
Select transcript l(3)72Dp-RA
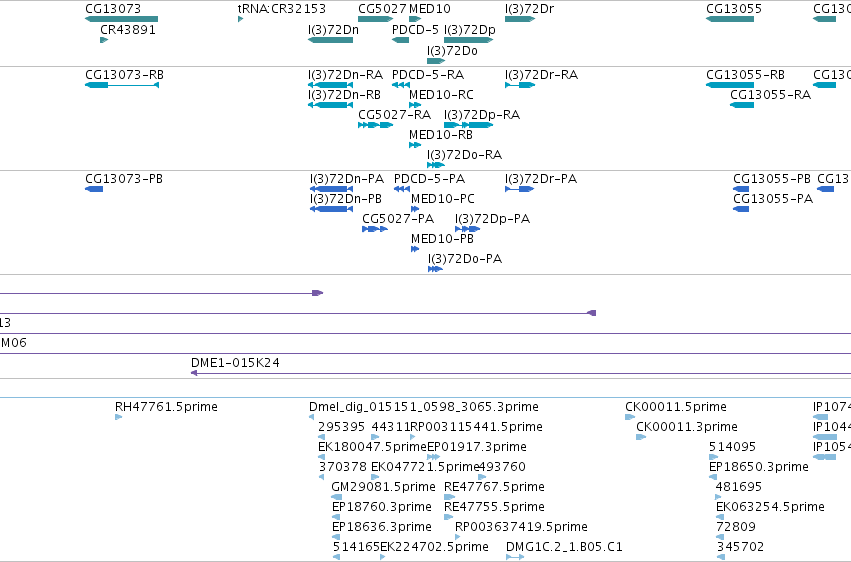(468, 125)
